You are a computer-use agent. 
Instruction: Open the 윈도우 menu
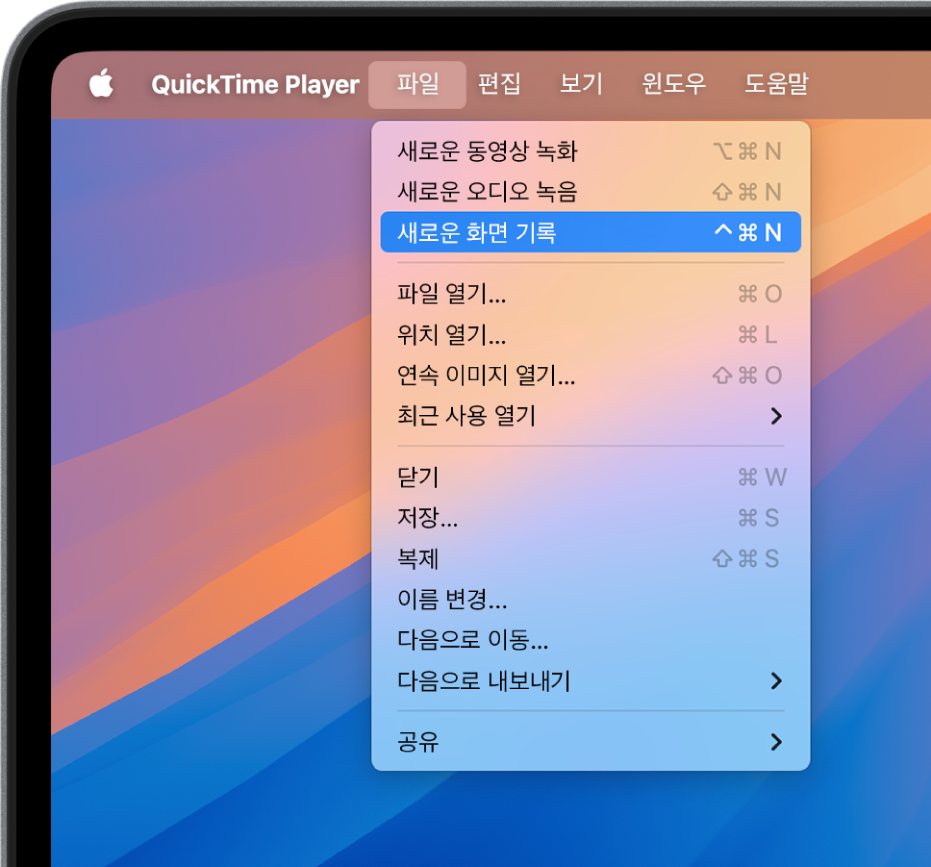click(674, 84)
